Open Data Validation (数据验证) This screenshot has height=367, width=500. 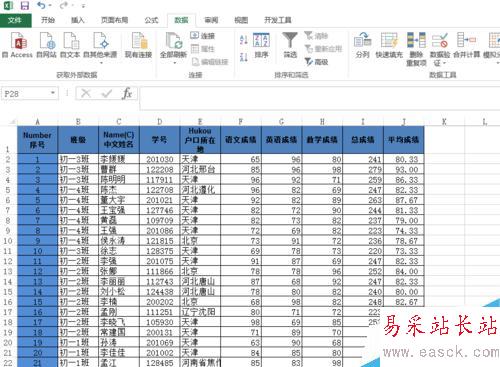click(x=440, y=49)
